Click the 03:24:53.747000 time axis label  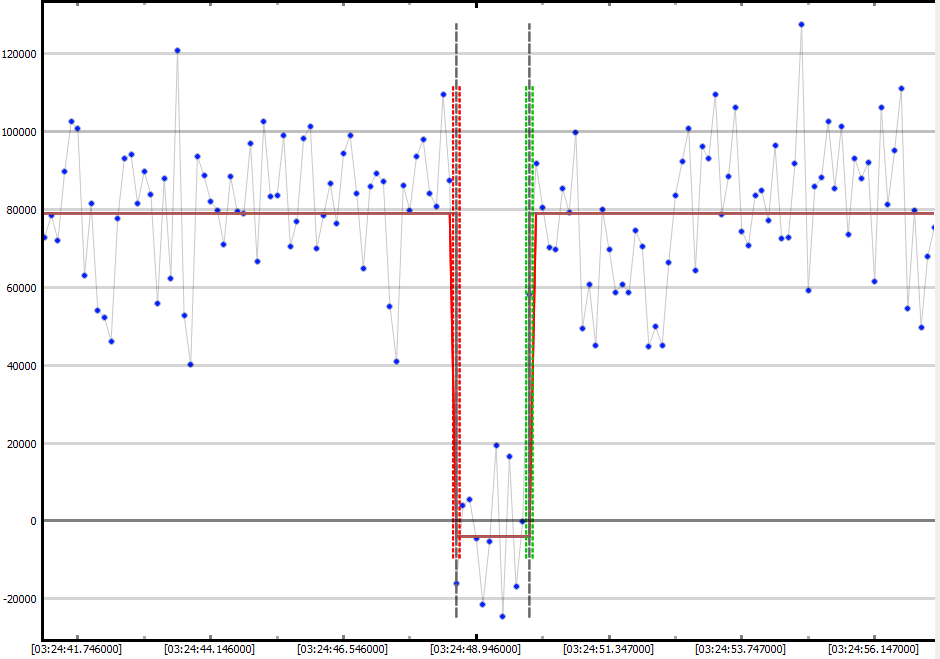pos(740,649)
